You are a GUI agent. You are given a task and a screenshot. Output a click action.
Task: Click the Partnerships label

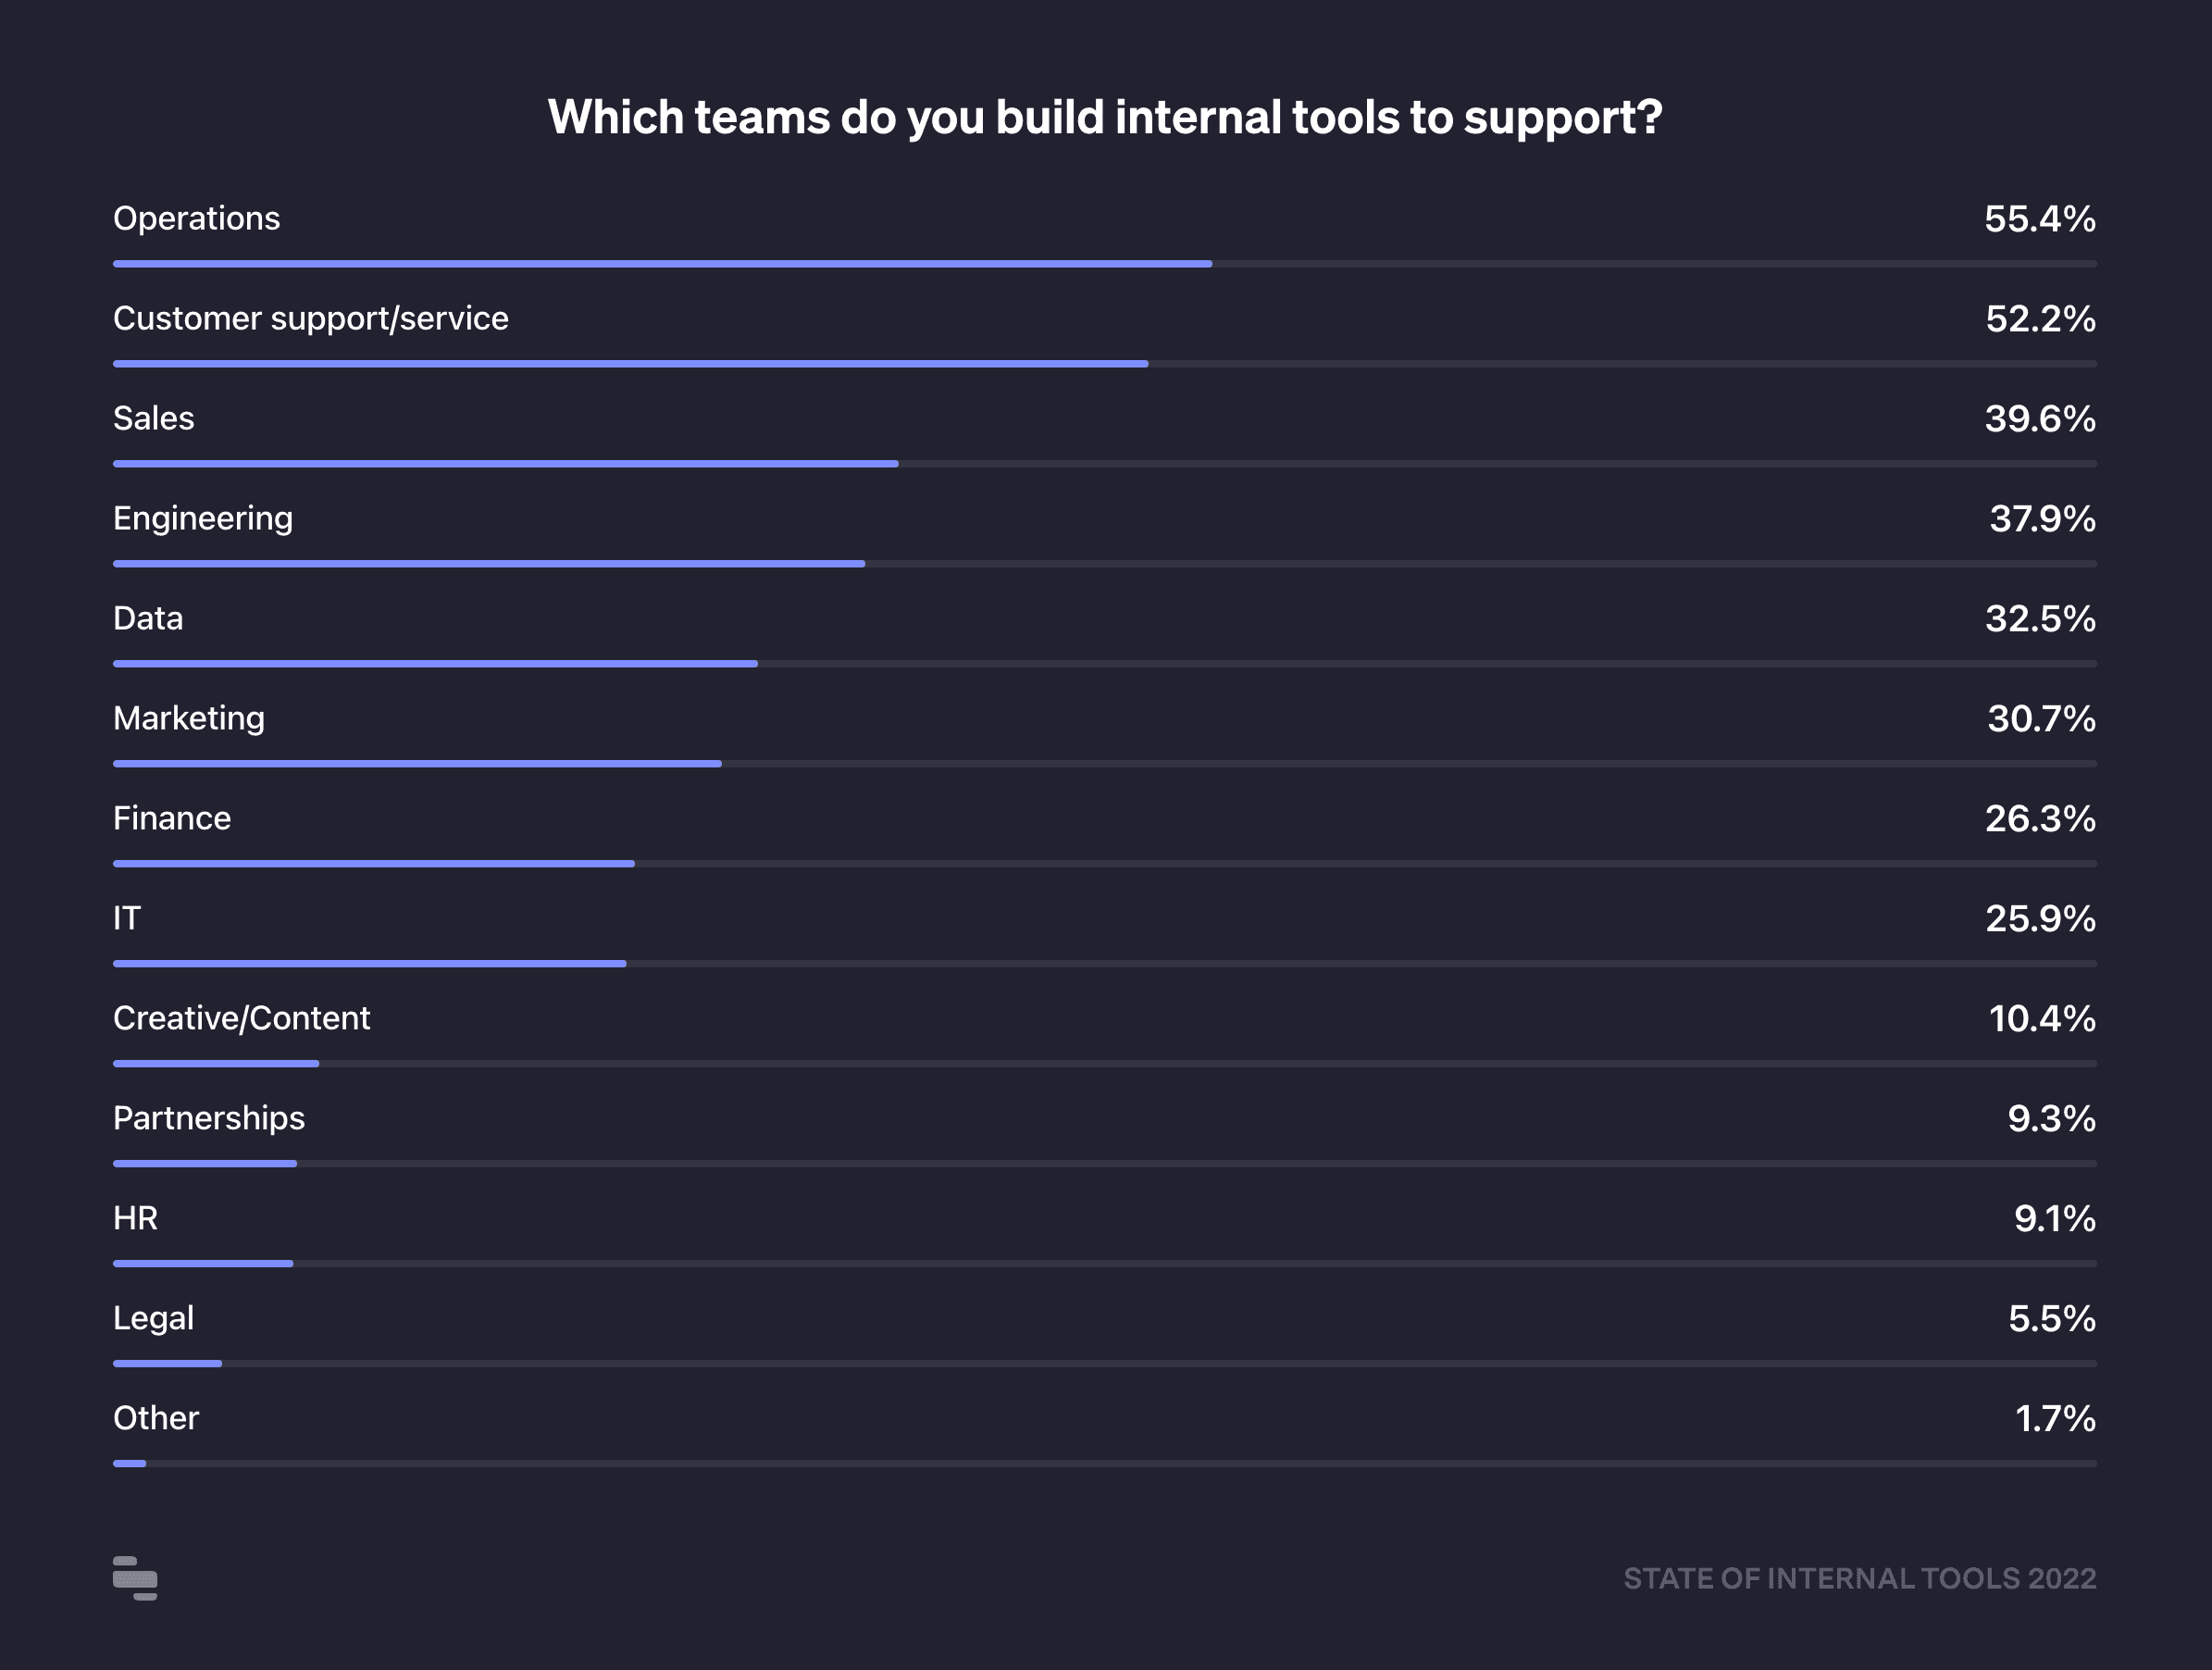tap(208, 1118)
